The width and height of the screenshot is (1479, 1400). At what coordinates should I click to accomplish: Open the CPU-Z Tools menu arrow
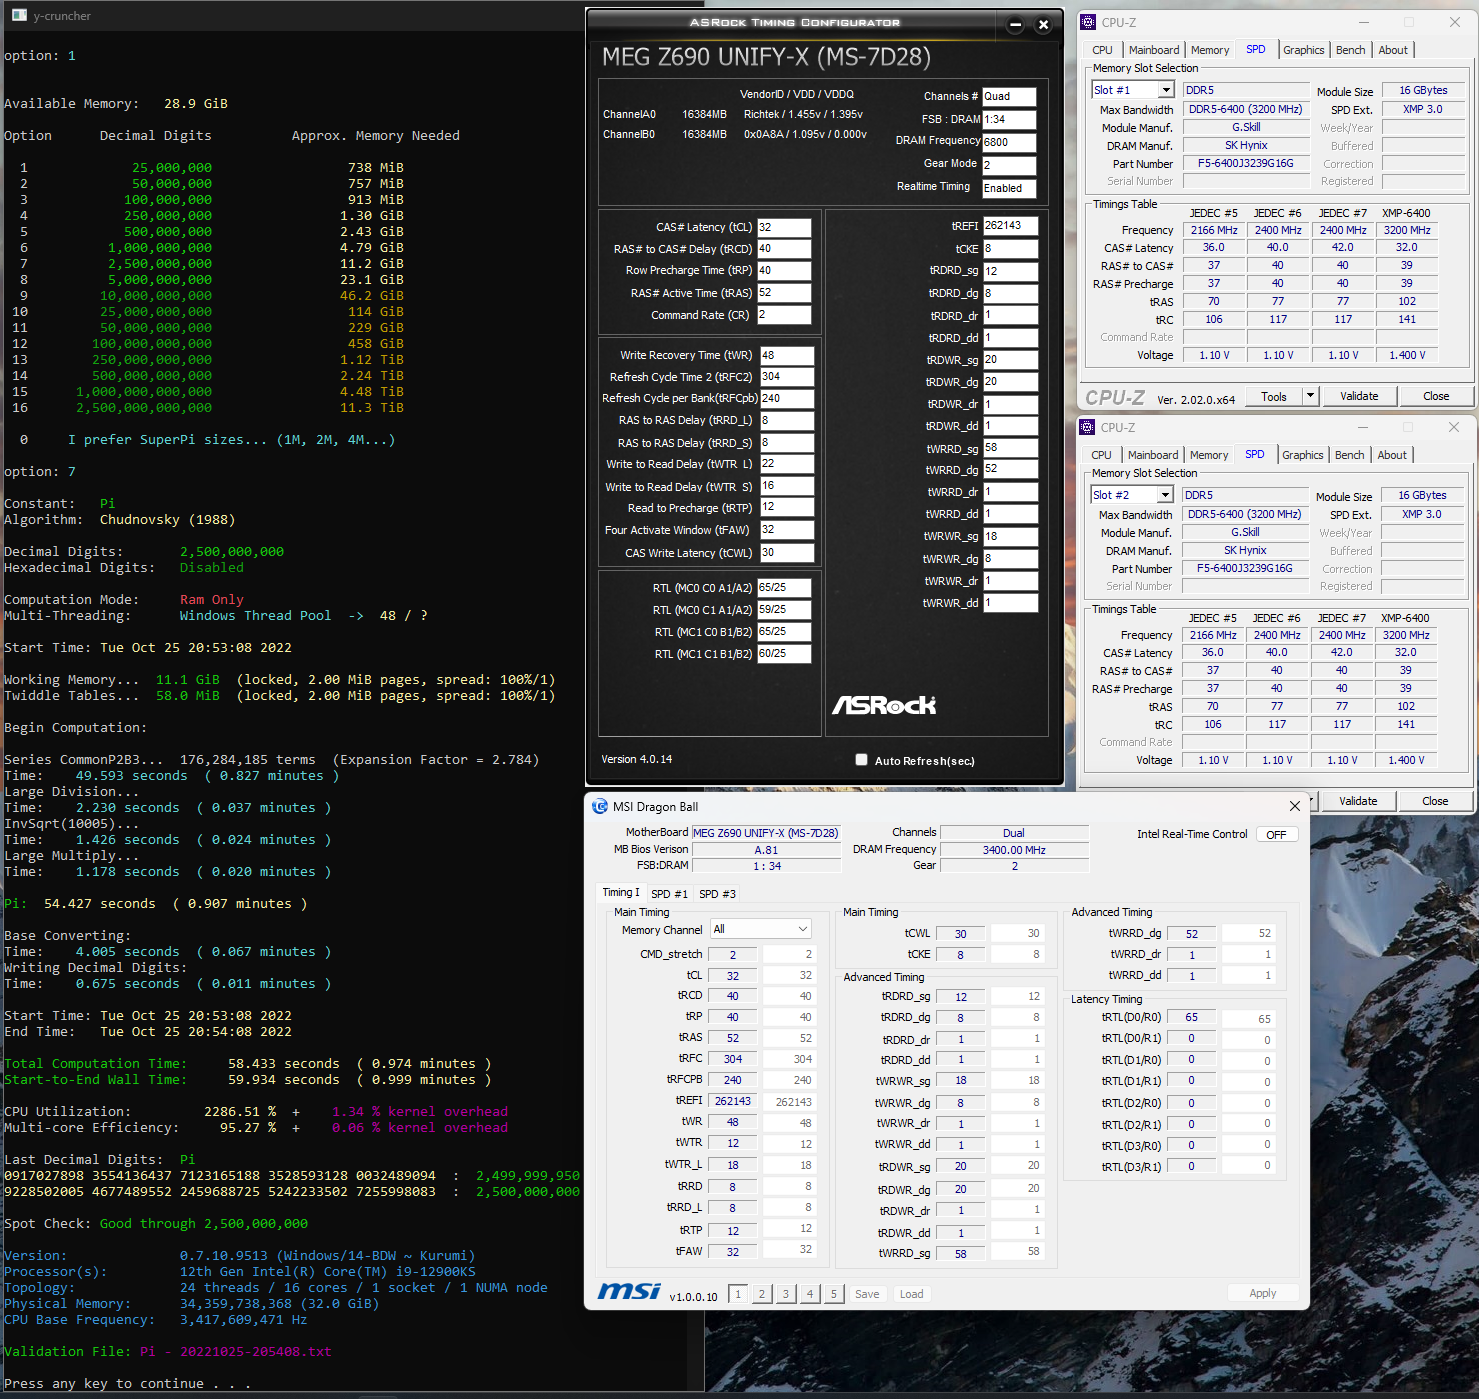tap(1310, 396)
